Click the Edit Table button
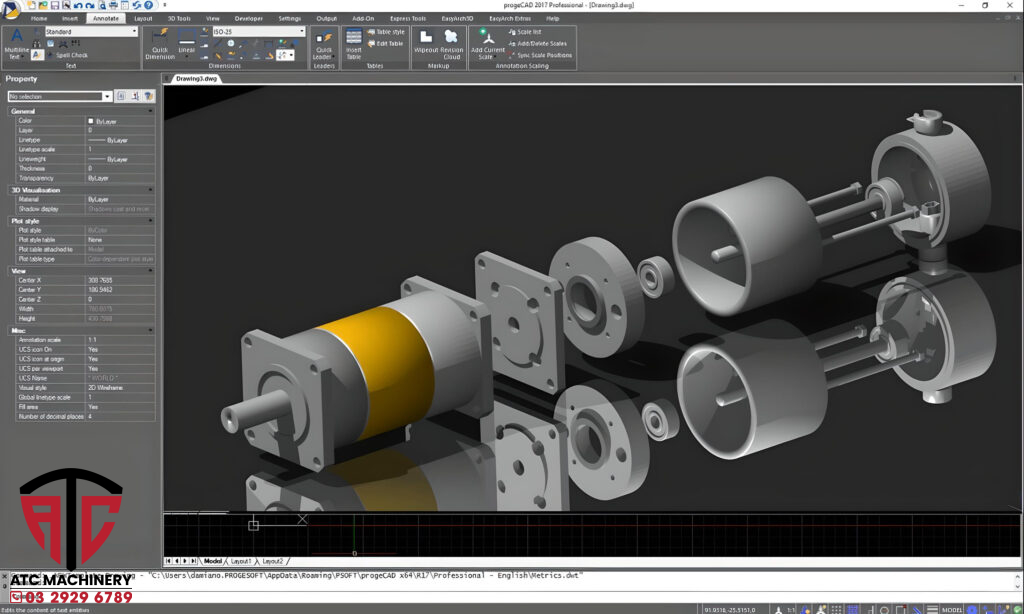 385,43
